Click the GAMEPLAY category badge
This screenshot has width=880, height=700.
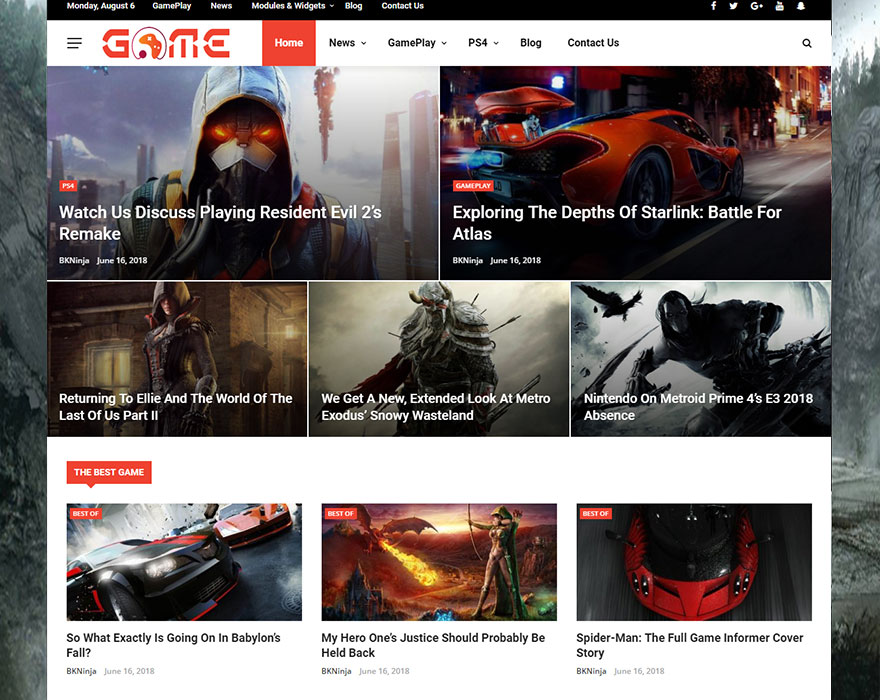pyautogui.click(x=473, y=186)
